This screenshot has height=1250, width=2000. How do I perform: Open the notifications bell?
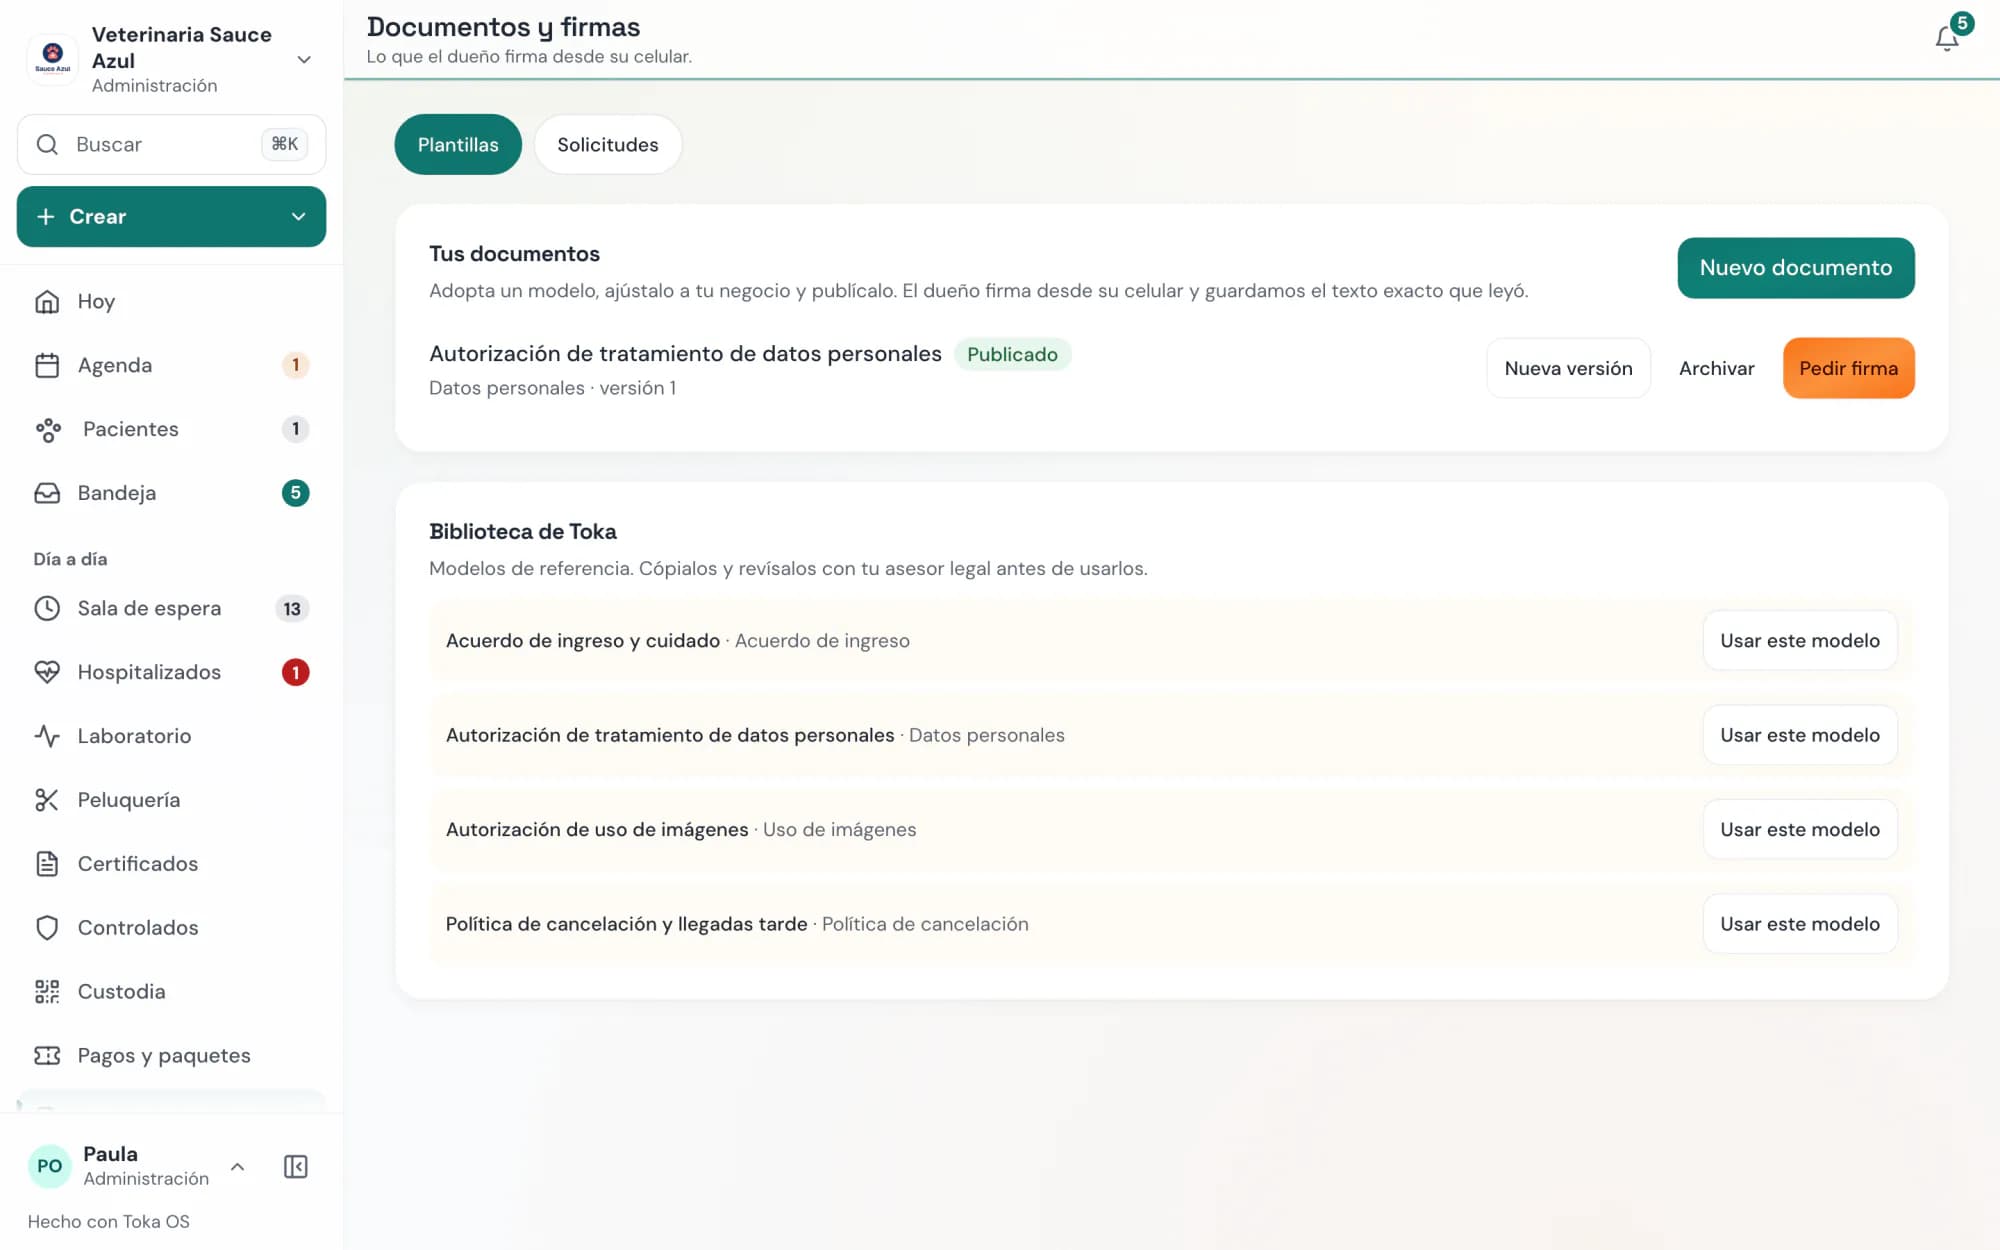pyautogui.click(x=1946, y=38)
